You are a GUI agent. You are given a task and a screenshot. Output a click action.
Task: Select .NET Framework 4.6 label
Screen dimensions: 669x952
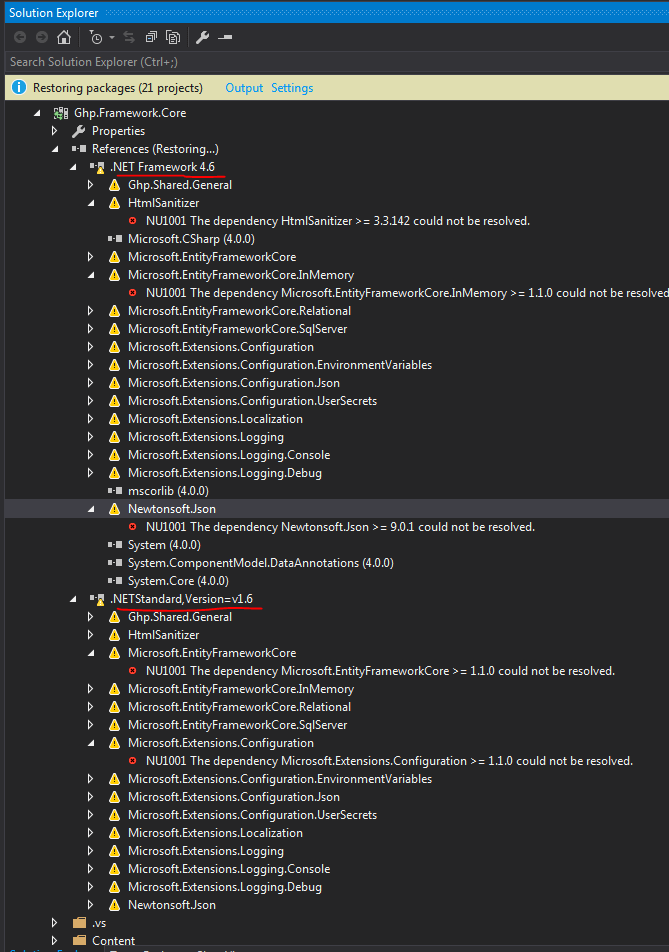point(163,167)
